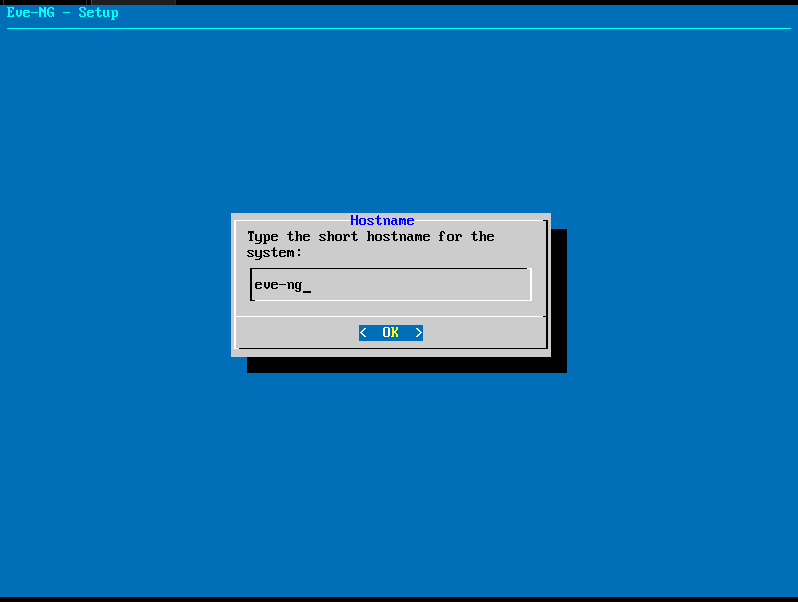Click the 'Eve-NG - Setup' header text
This screenshot has width=798, height=602.
(62, 13)
